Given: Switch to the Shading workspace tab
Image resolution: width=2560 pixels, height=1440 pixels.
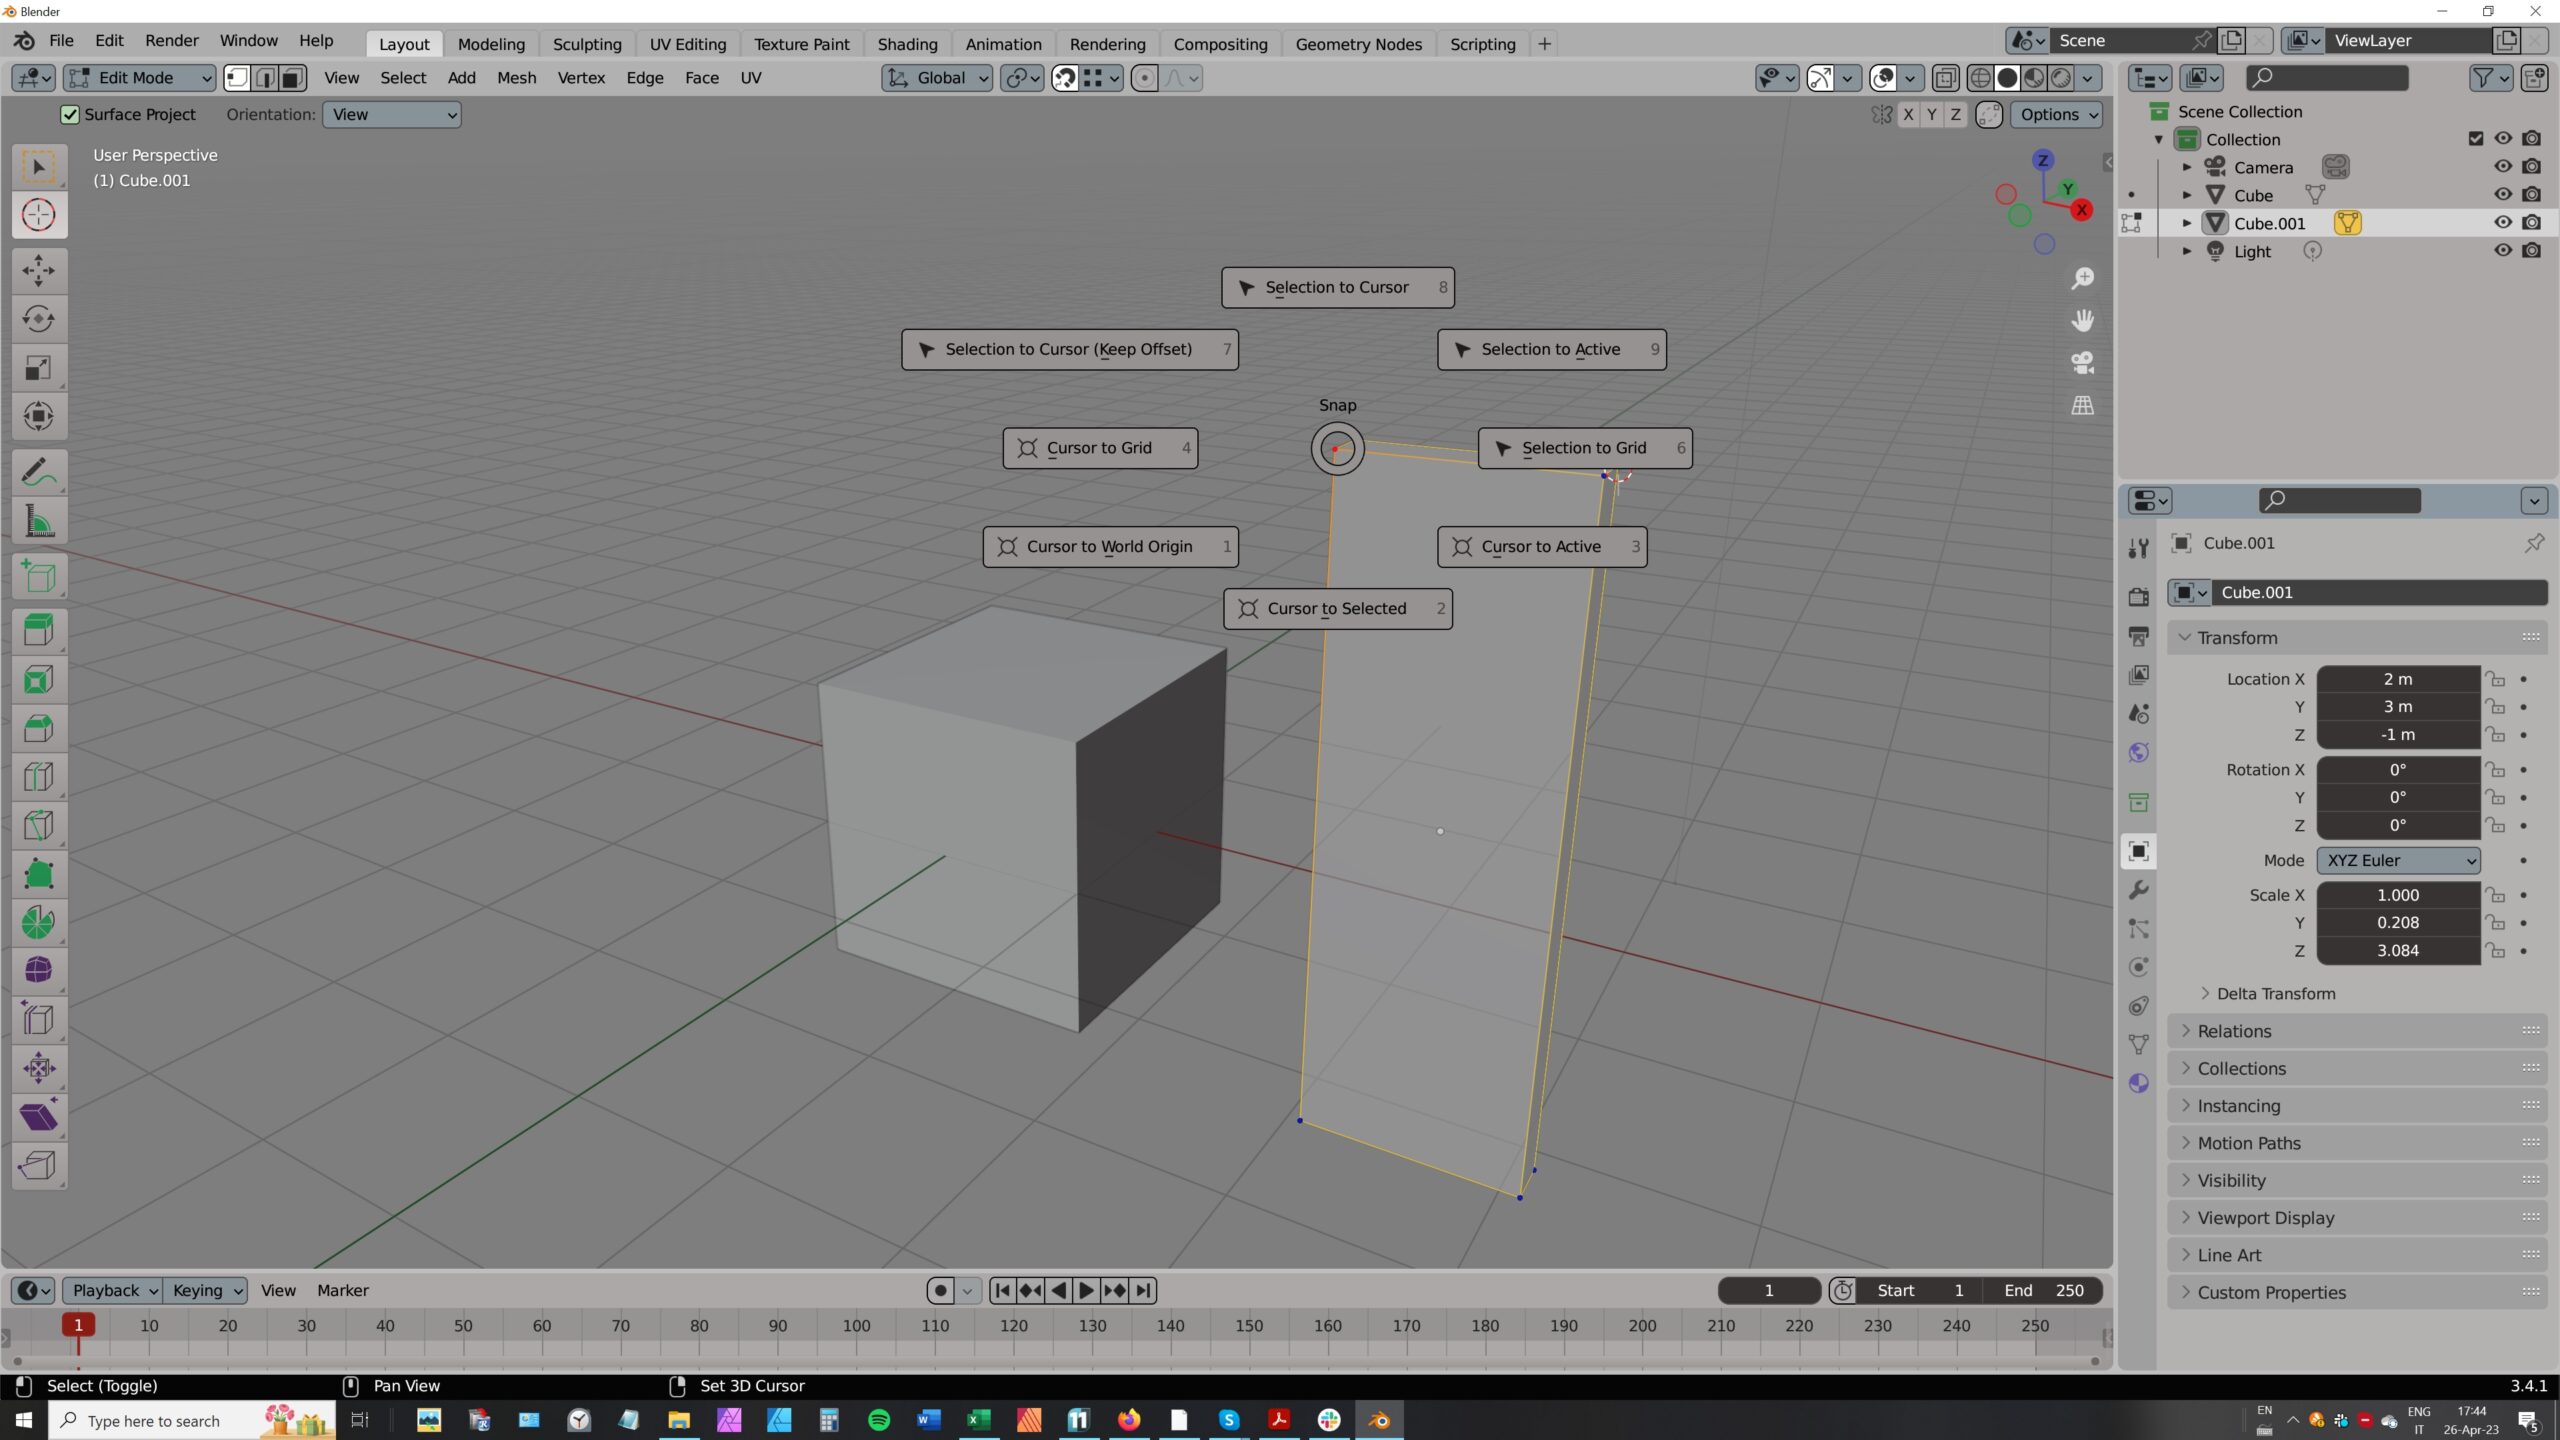Looking at the screenshot, I should coord(907,44).
